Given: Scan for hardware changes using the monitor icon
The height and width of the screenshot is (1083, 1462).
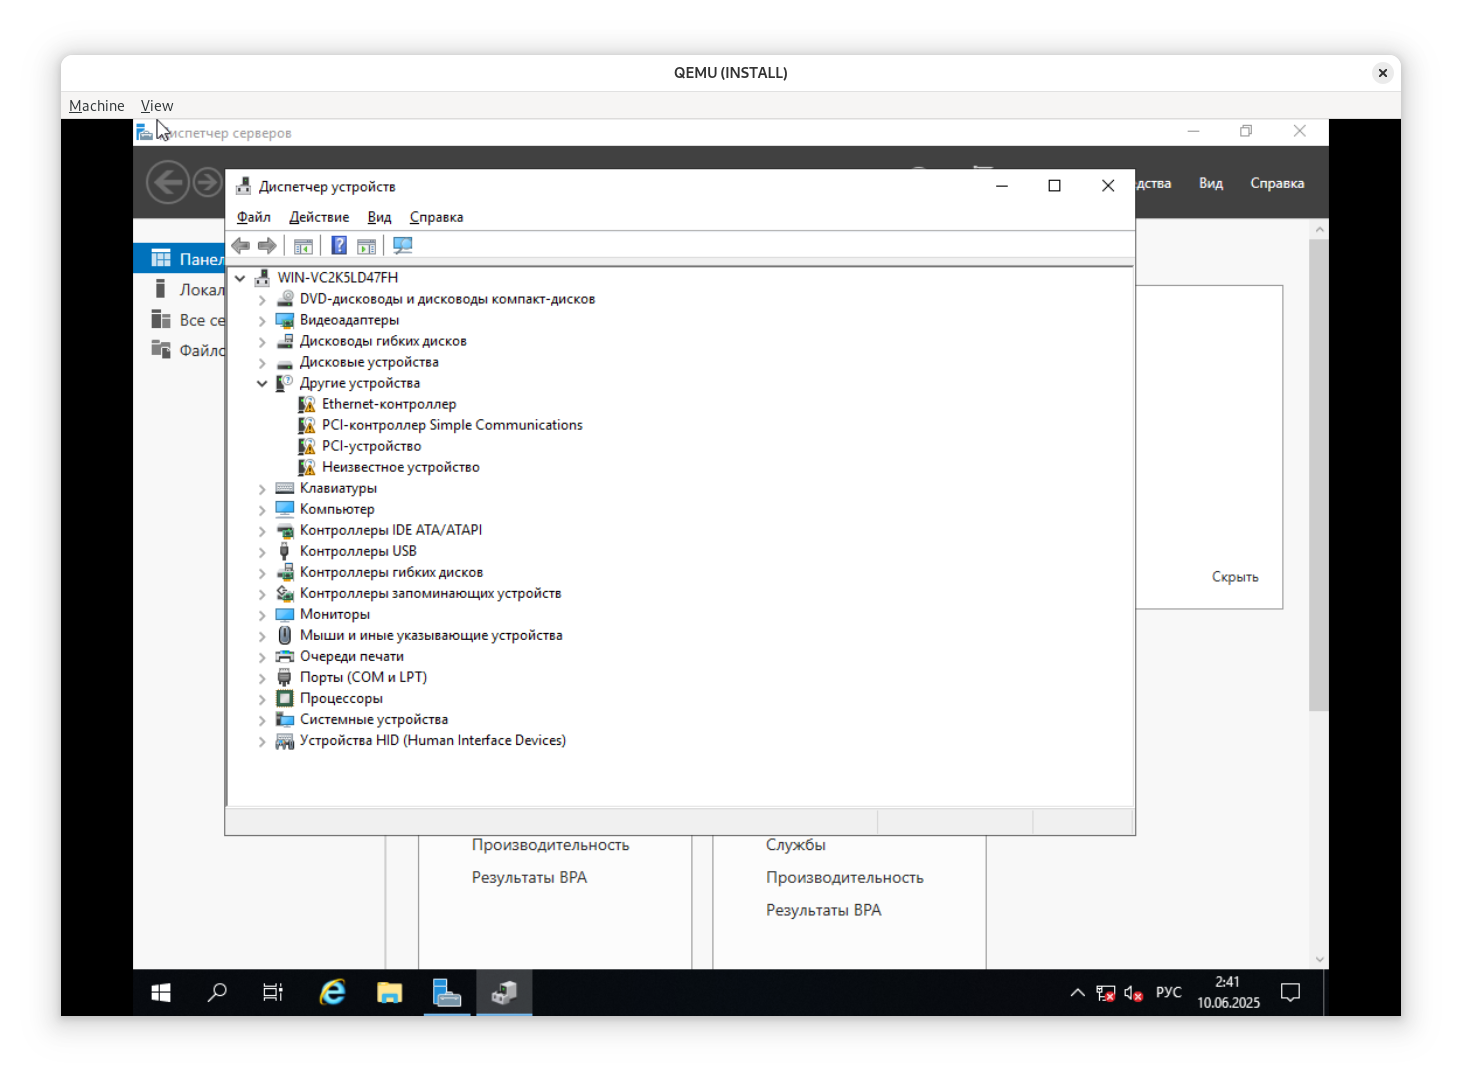Looking at the screenshot, I should [x=402, y=246].
